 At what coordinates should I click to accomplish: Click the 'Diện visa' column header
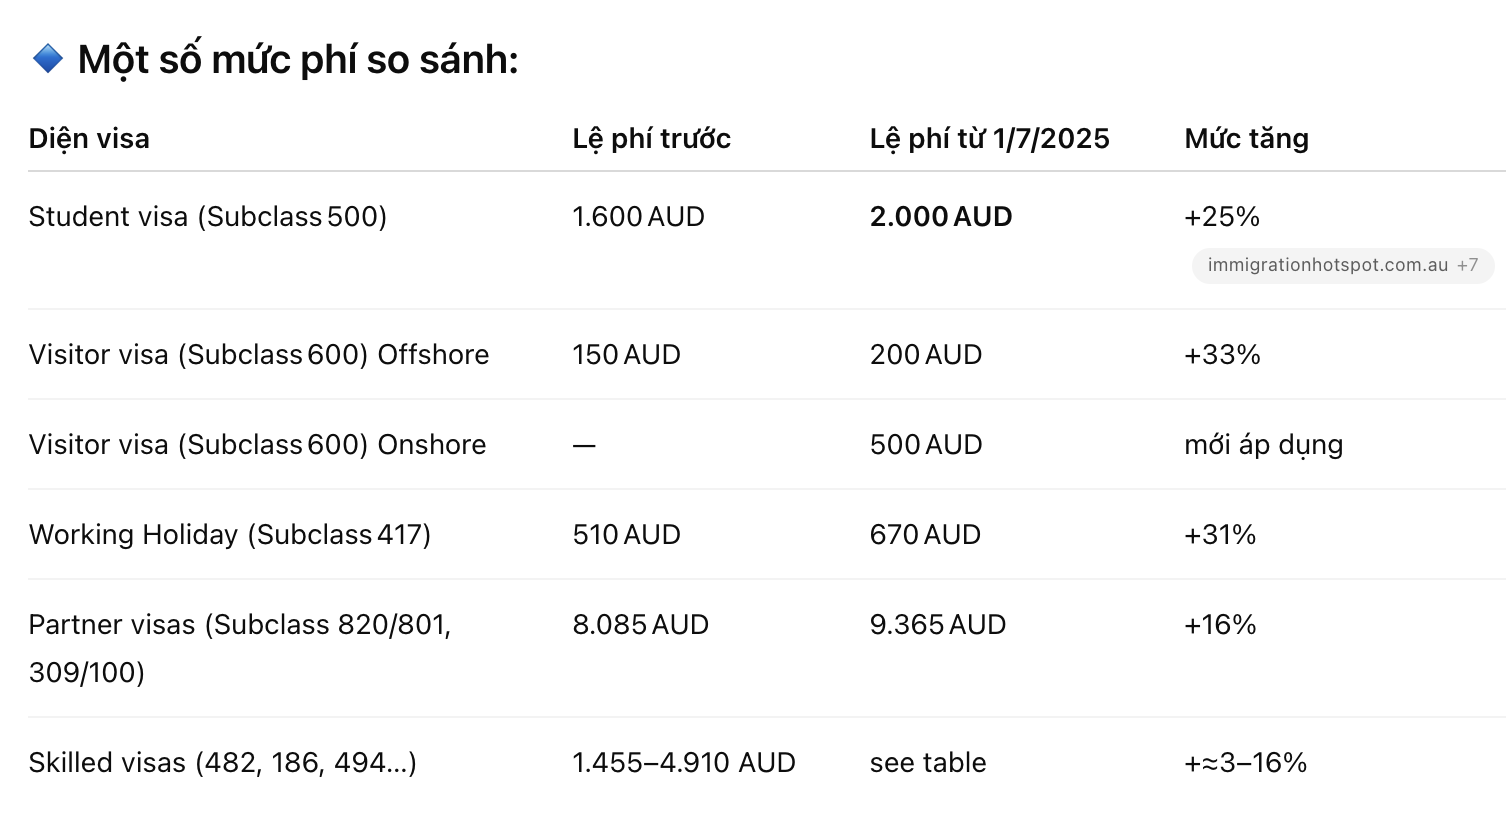point(89,138)
